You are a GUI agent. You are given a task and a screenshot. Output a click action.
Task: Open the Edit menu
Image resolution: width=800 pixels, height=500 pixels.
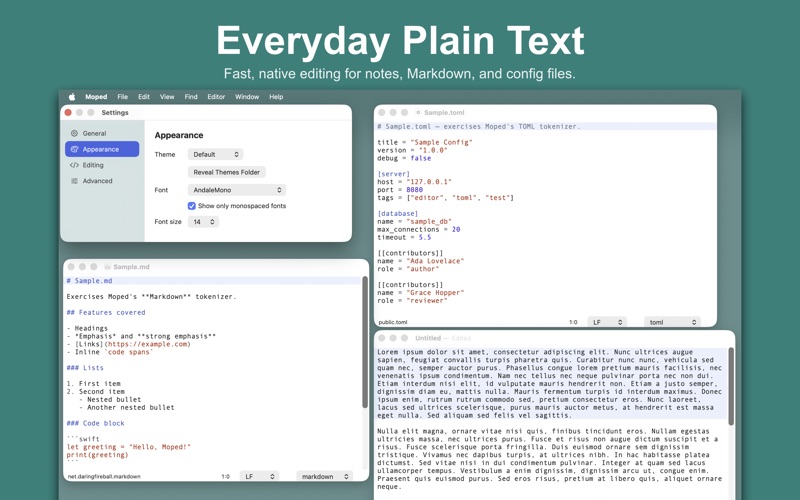[144, 96]
